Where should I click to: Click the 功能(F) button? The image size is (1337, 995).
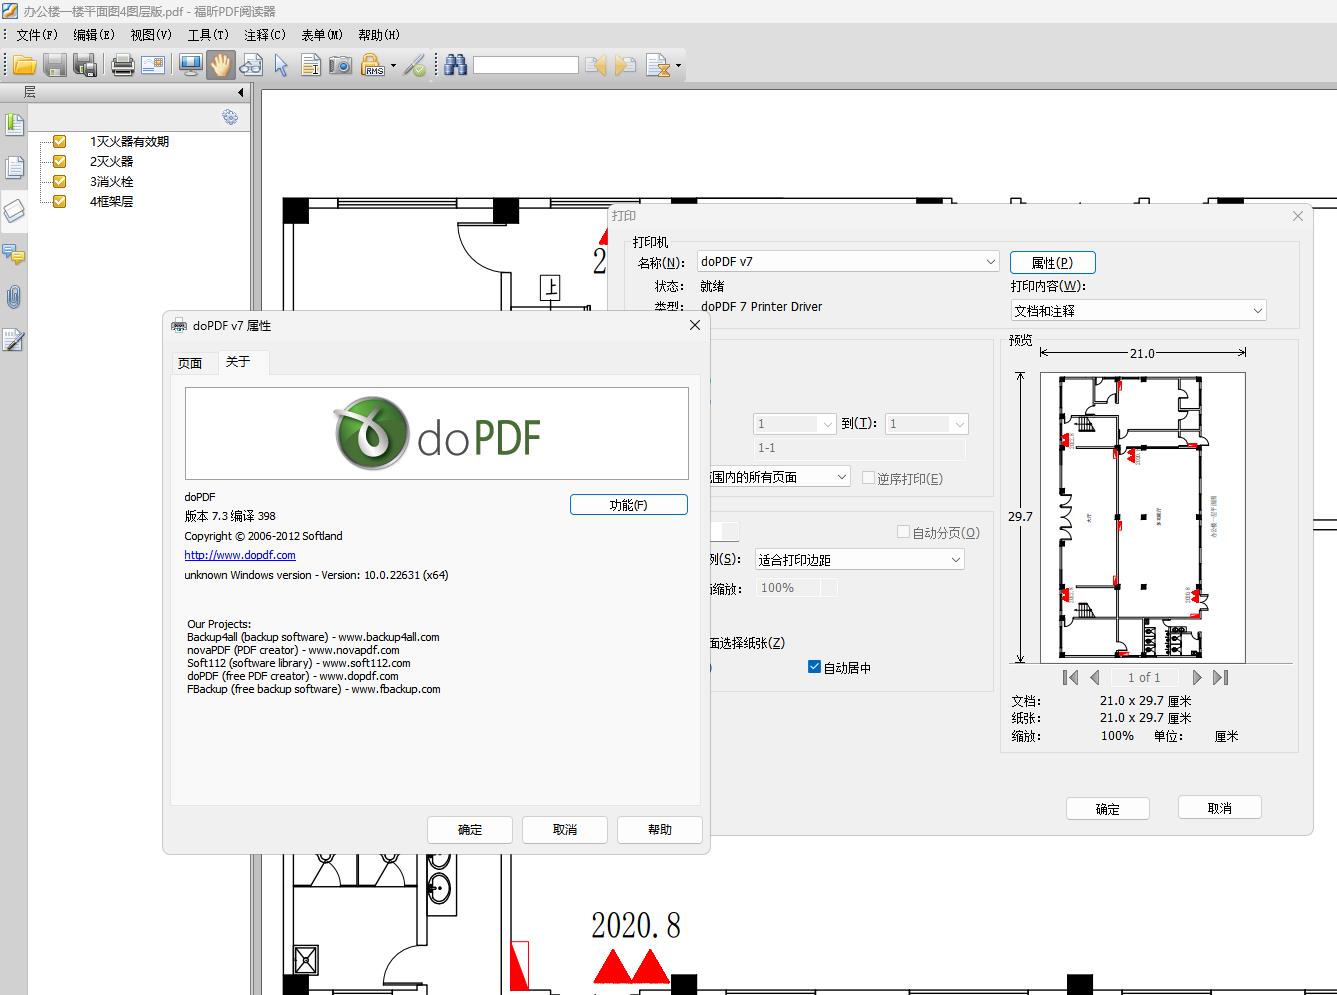click(x=629, y=505)
